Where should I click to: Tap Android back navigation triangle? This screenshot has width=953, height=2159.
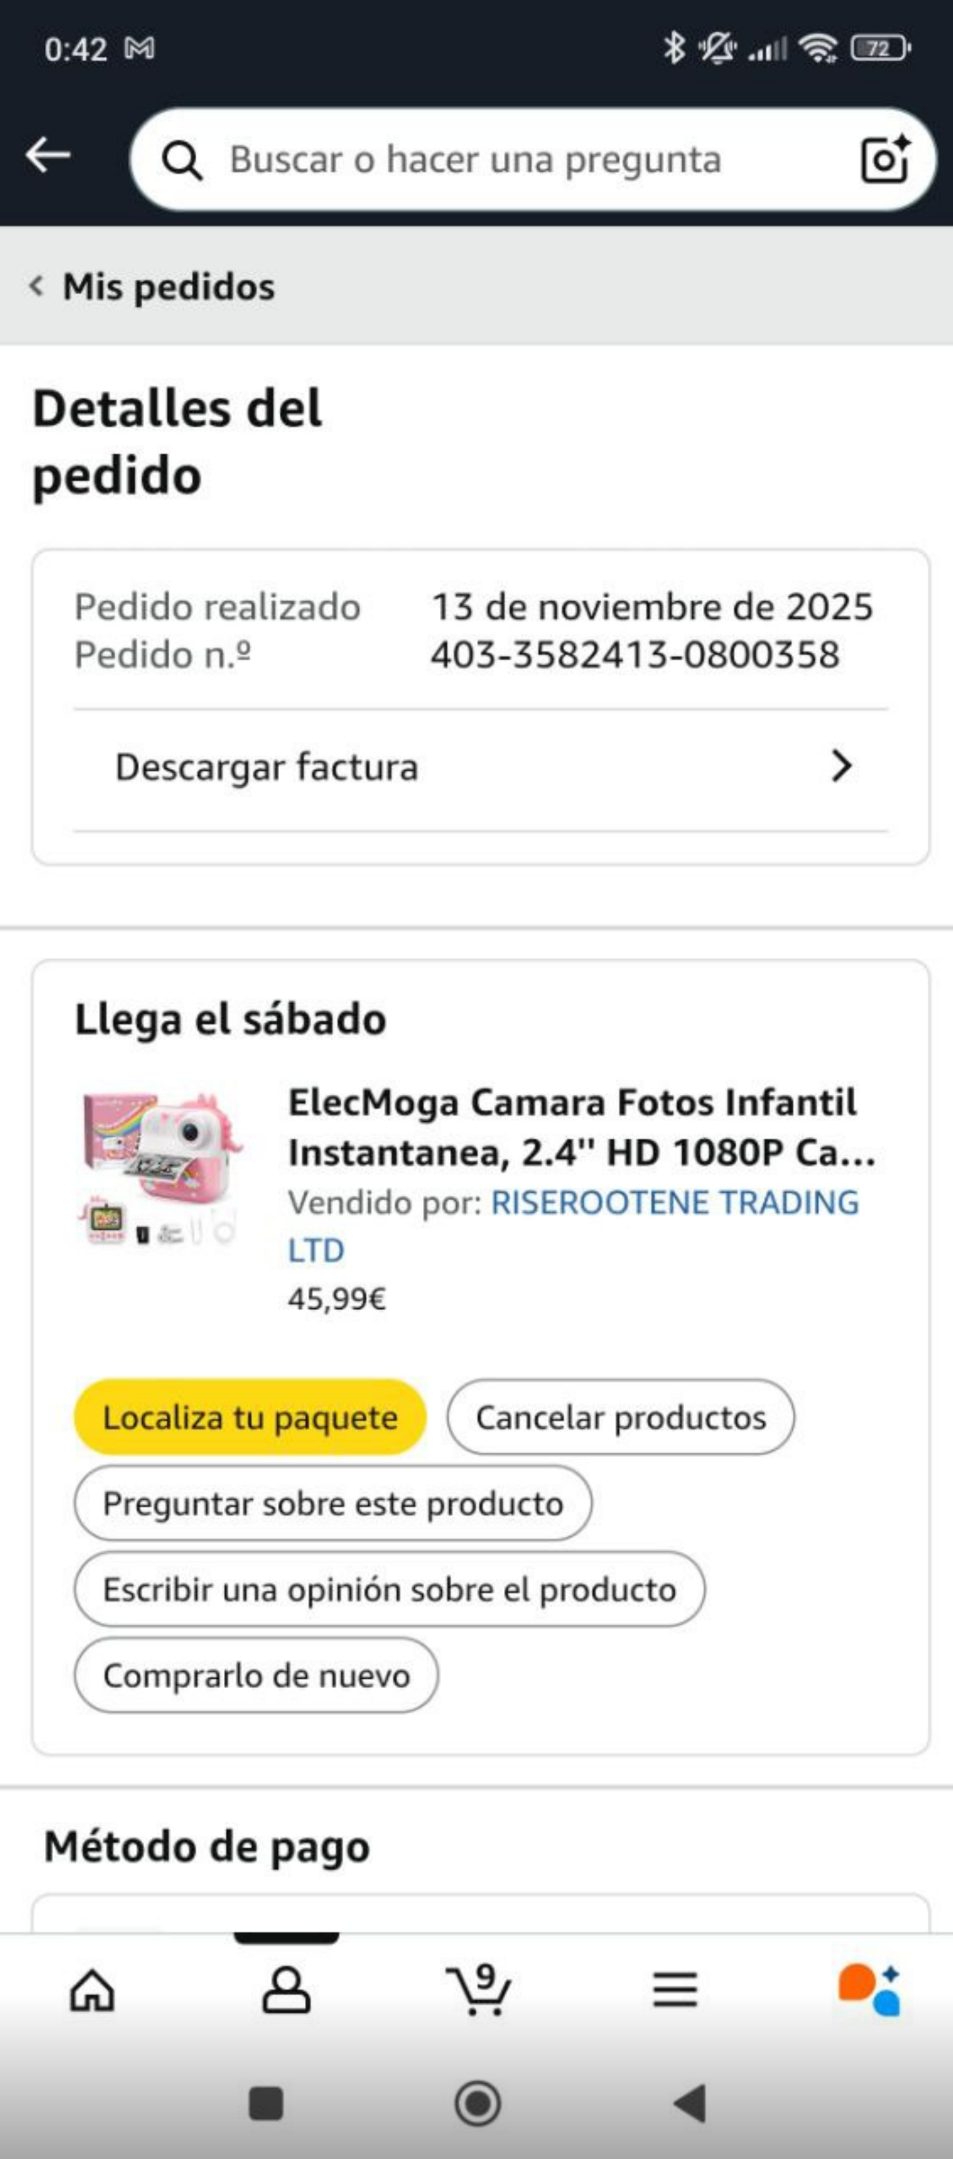[x=690, y=2103]
